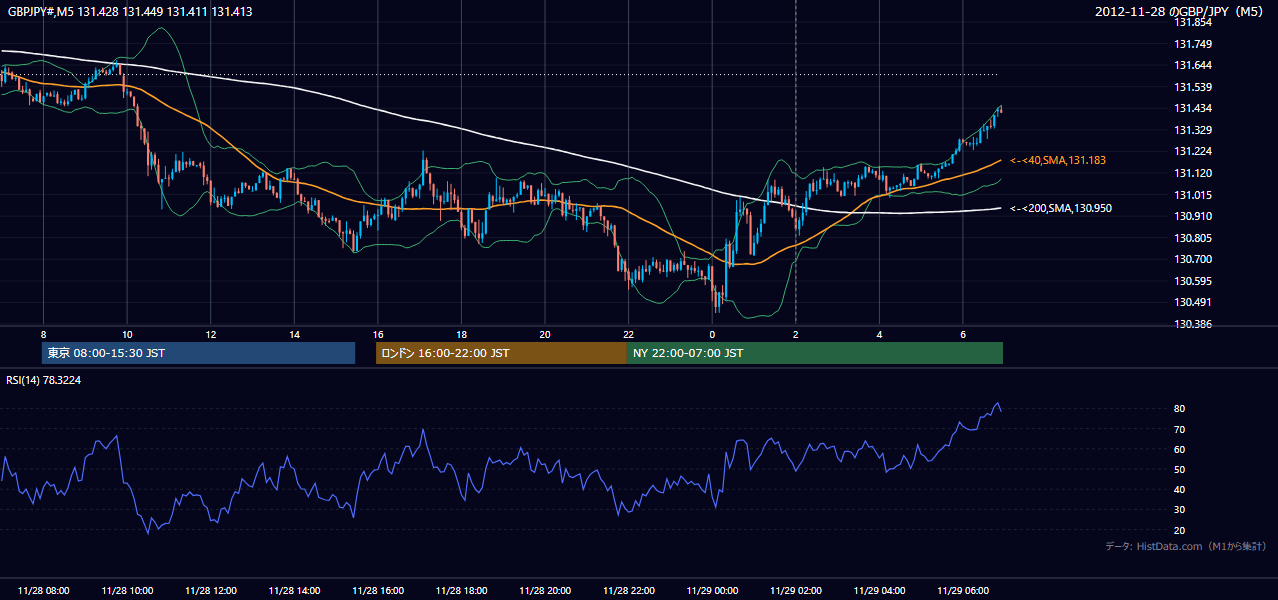
Task: Select the NY 22:00-07:00 JST session bar
Action: pyautogui.click(x=815, y=353)
